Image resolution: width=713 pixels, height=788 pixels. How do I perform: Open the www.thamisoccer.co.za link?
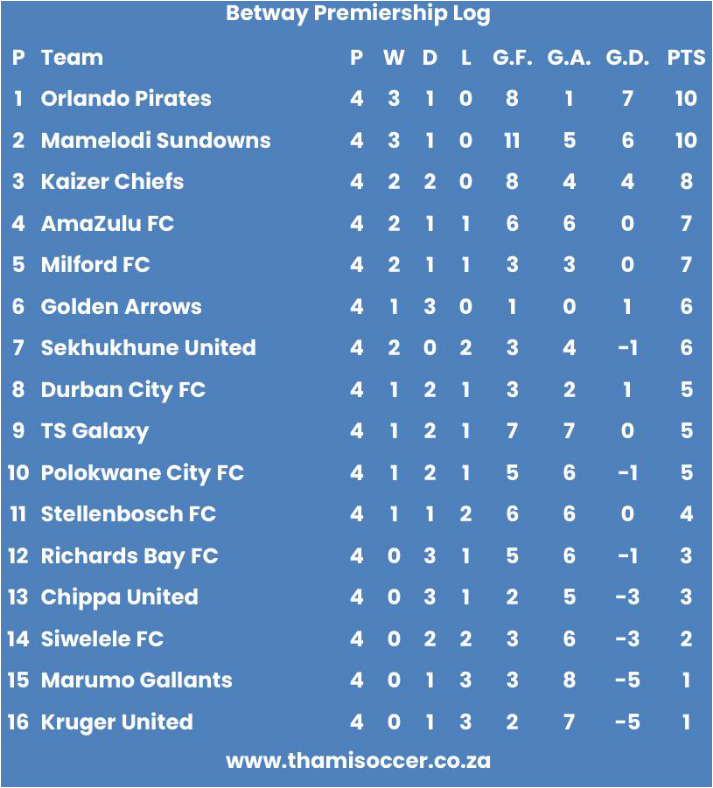[358, 760]
